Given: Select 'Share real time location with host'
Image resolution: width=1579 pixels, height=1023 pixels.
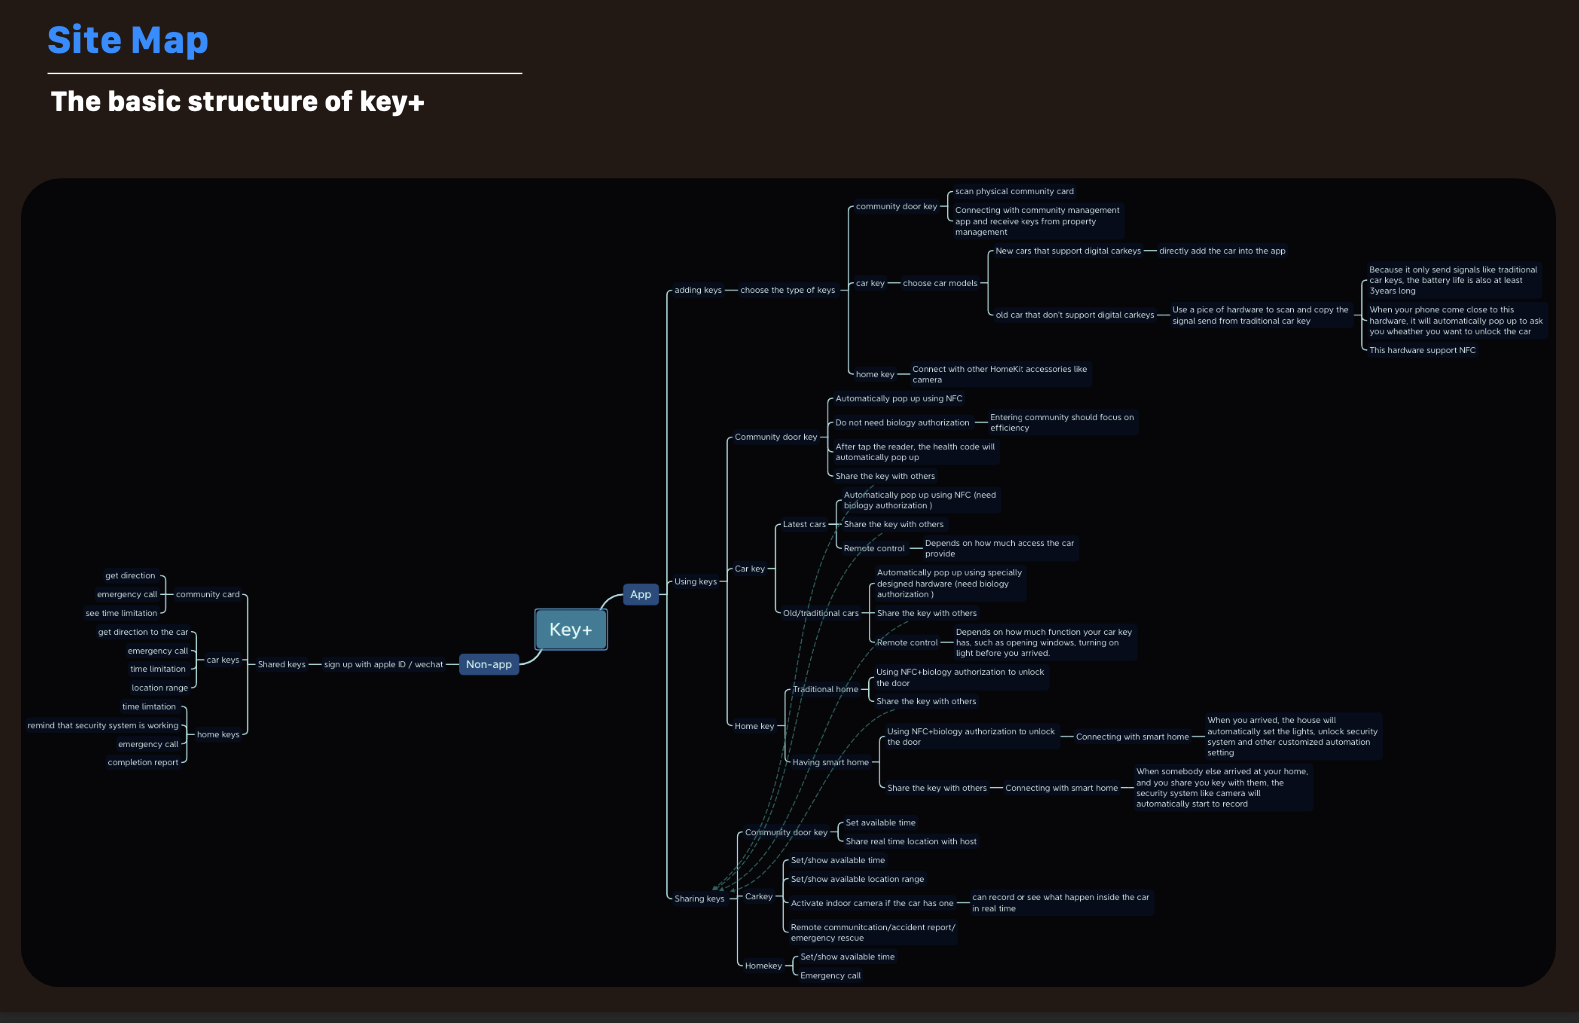Looking at the screenshot, I should point(910,841).
